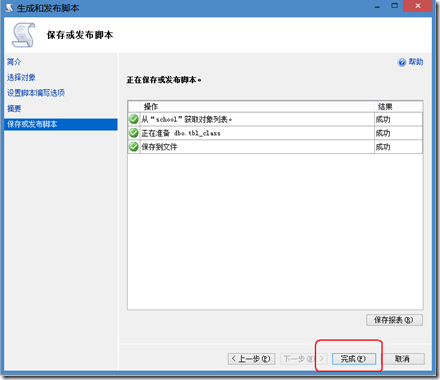Click the 完成 finish button
440x380 pixels.
[x=354, y=359]
